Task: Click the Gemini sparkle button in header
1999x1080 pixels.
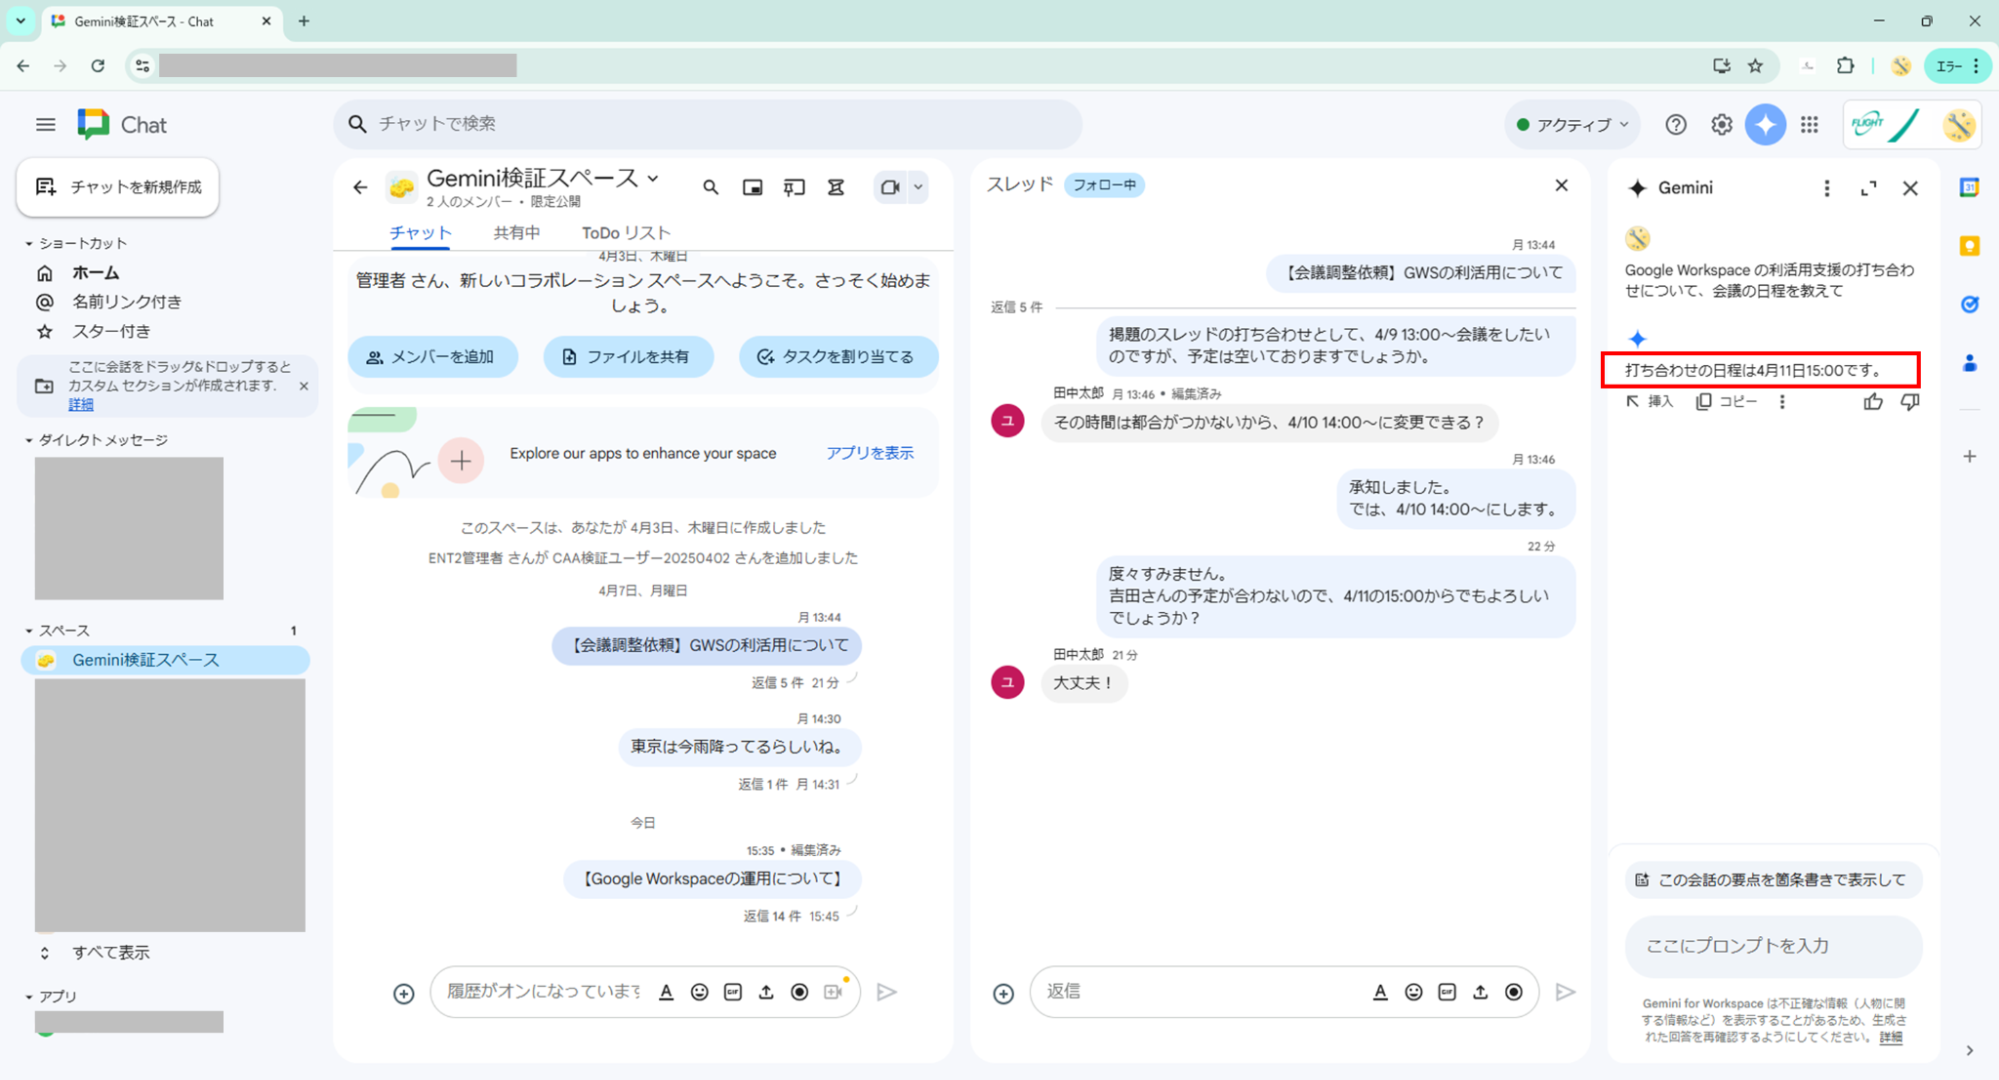Action: tap(1765, 125)
